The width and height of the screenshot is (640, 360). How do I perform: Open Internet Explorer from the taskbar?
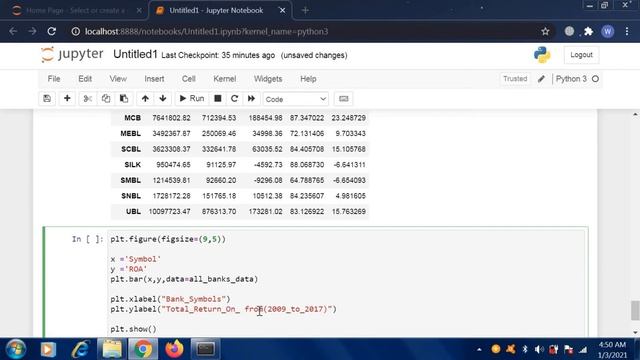click(80, 349)
